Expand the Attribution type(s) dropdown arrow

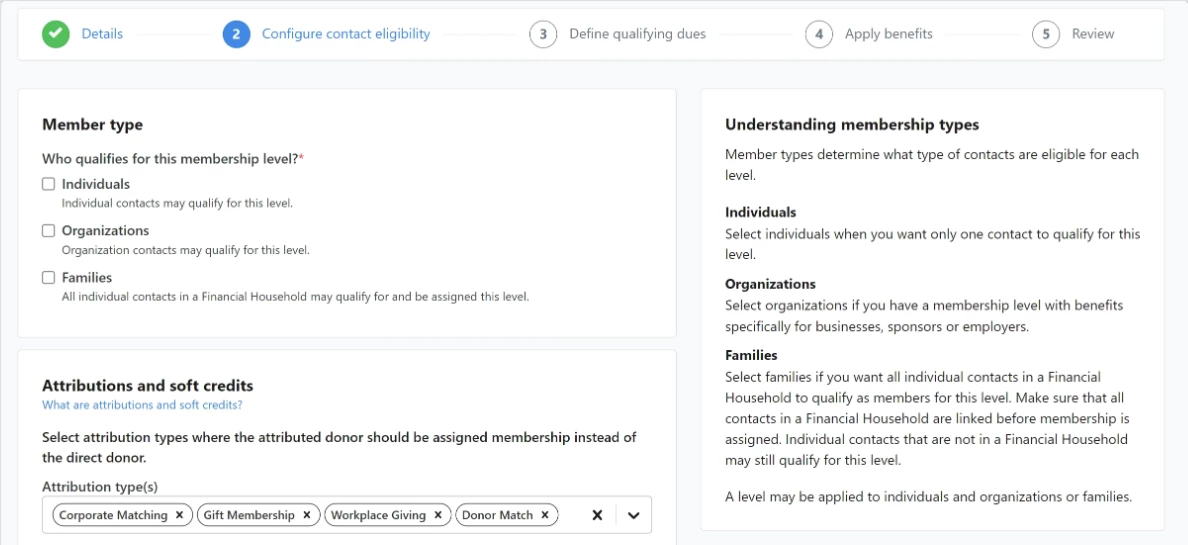634,515
